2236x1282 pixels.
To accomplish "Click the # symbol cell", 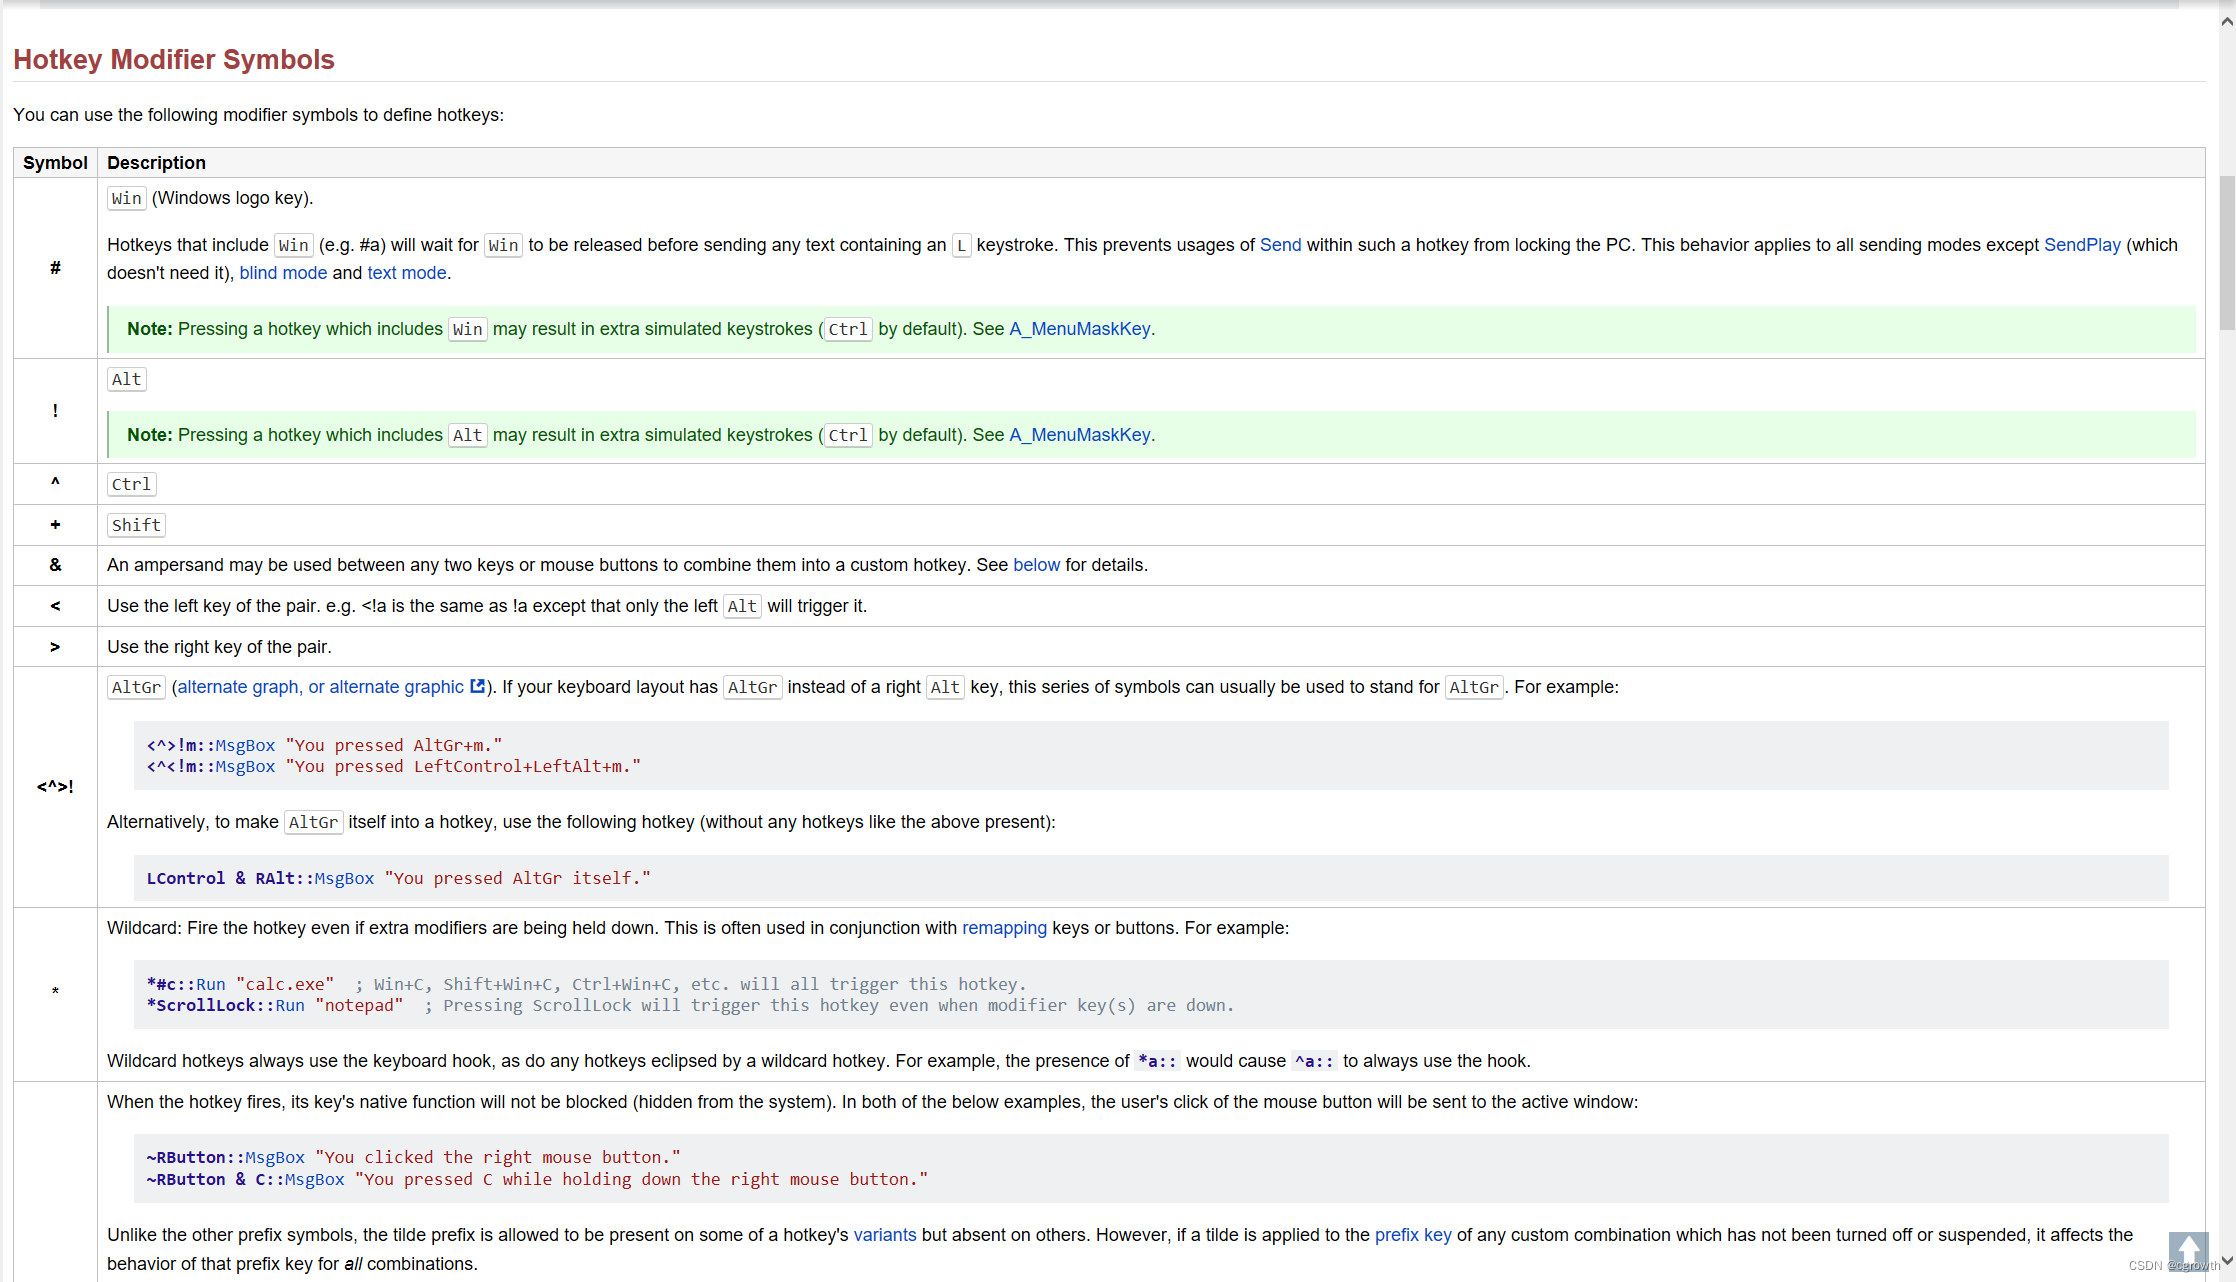I will 55,268.
